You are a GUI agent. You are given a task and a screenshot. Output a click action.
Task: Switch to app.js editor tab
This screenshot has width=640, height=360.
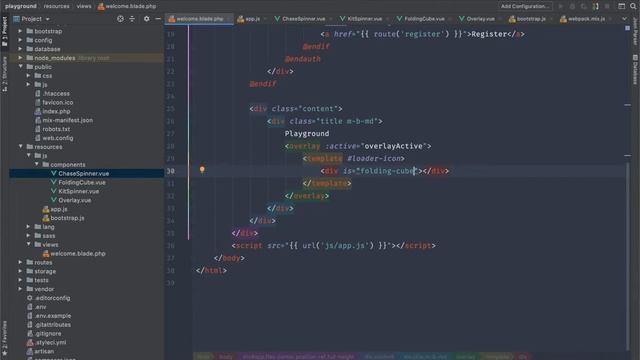251,19
